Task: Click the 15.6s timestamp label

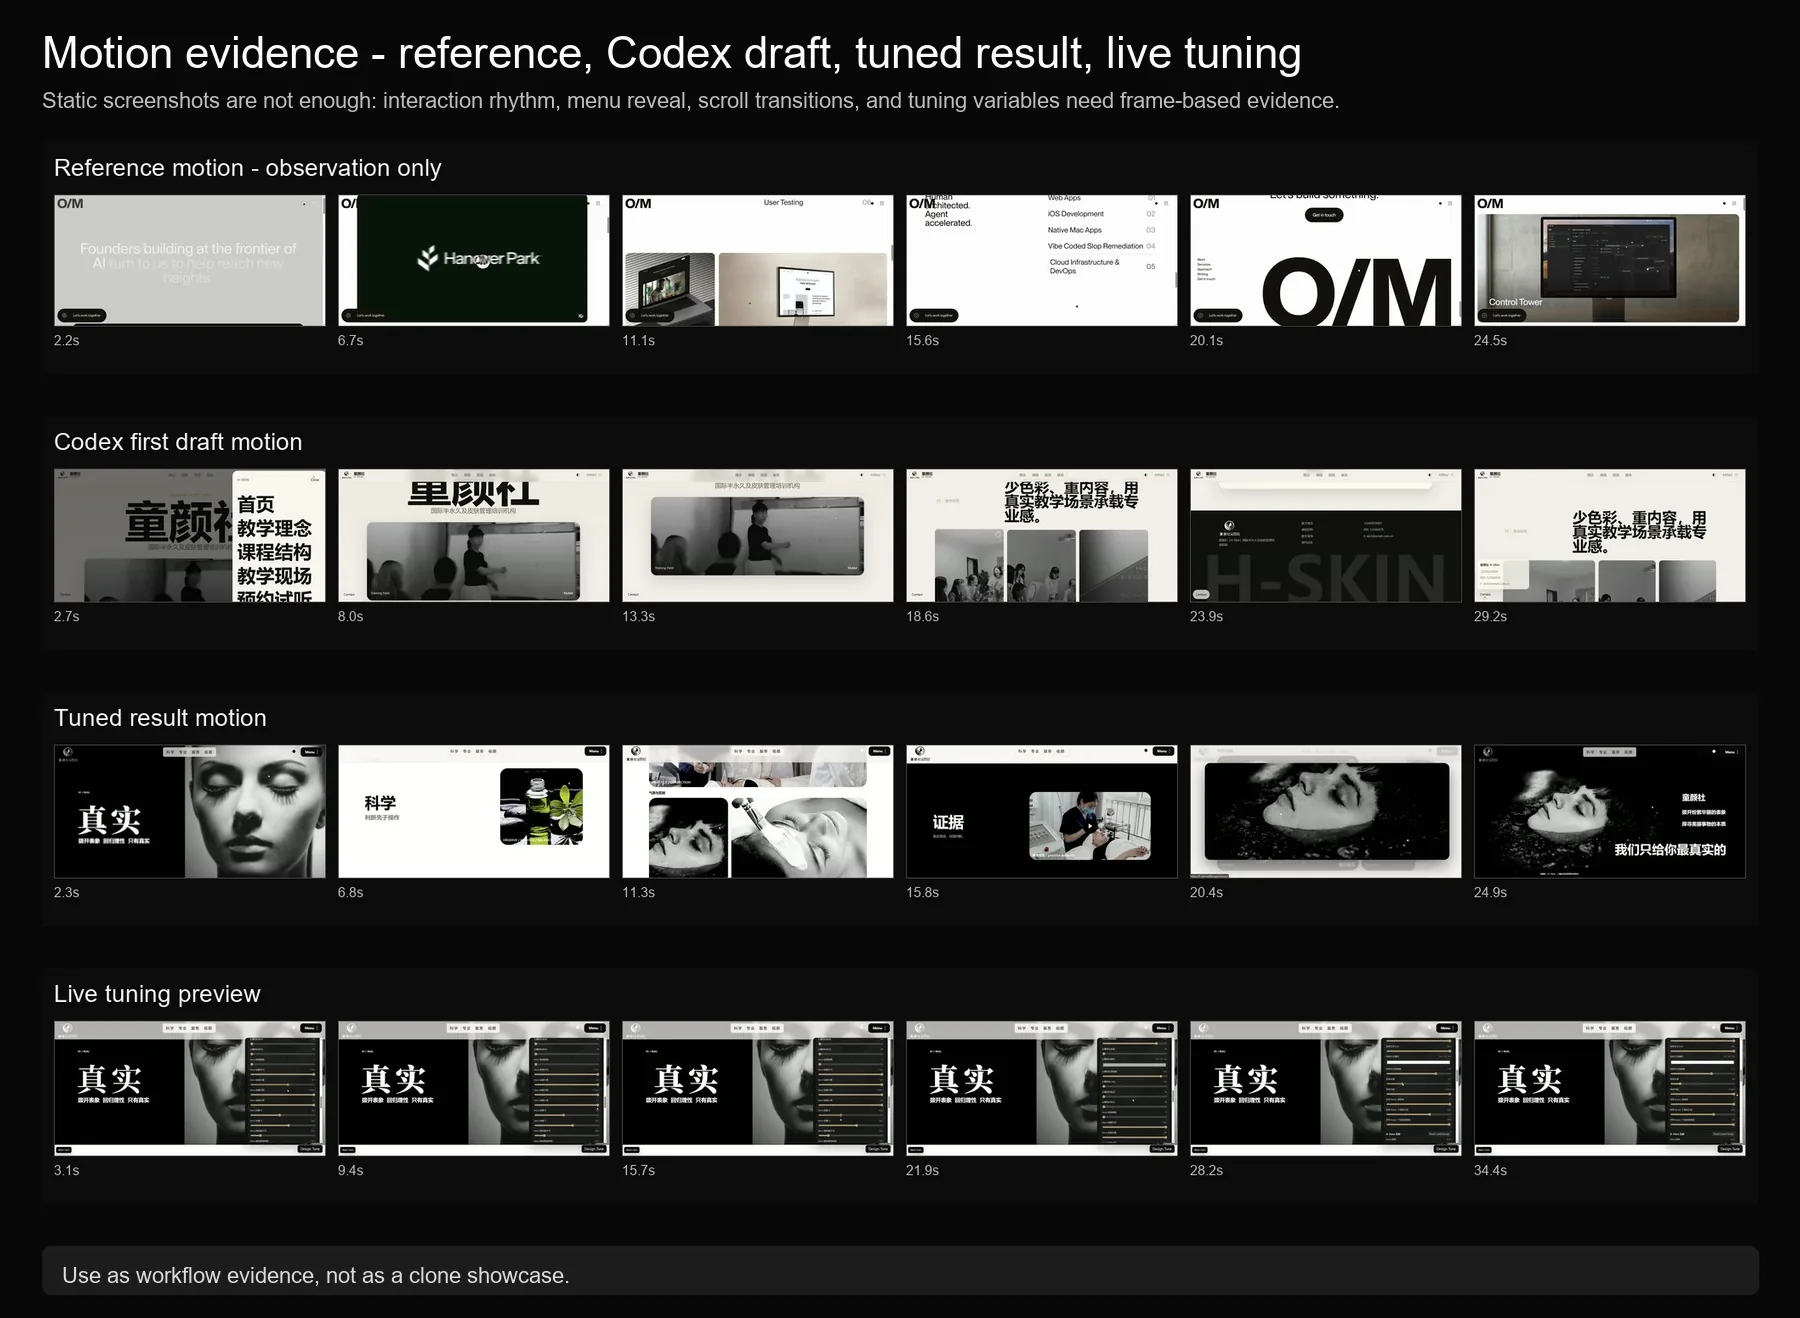Action: [x=923, y=341]
